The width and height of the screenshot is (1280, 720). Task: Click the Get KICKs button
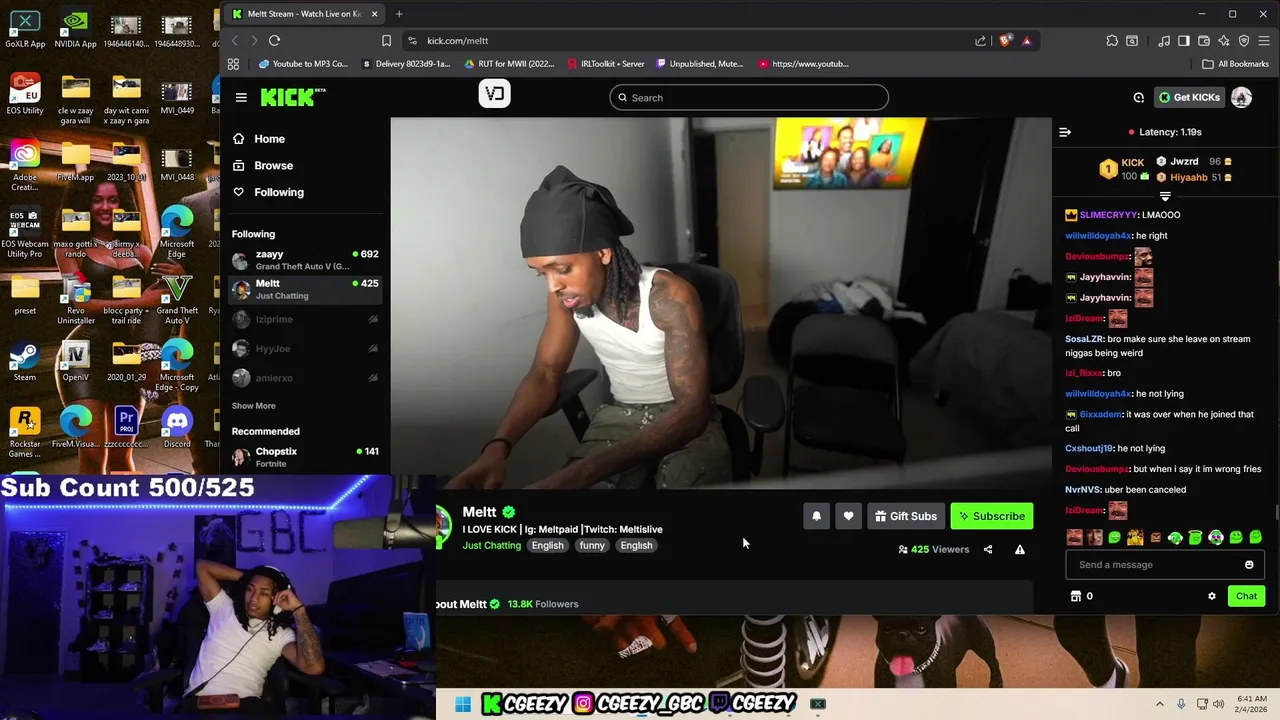coord(1189,97)
